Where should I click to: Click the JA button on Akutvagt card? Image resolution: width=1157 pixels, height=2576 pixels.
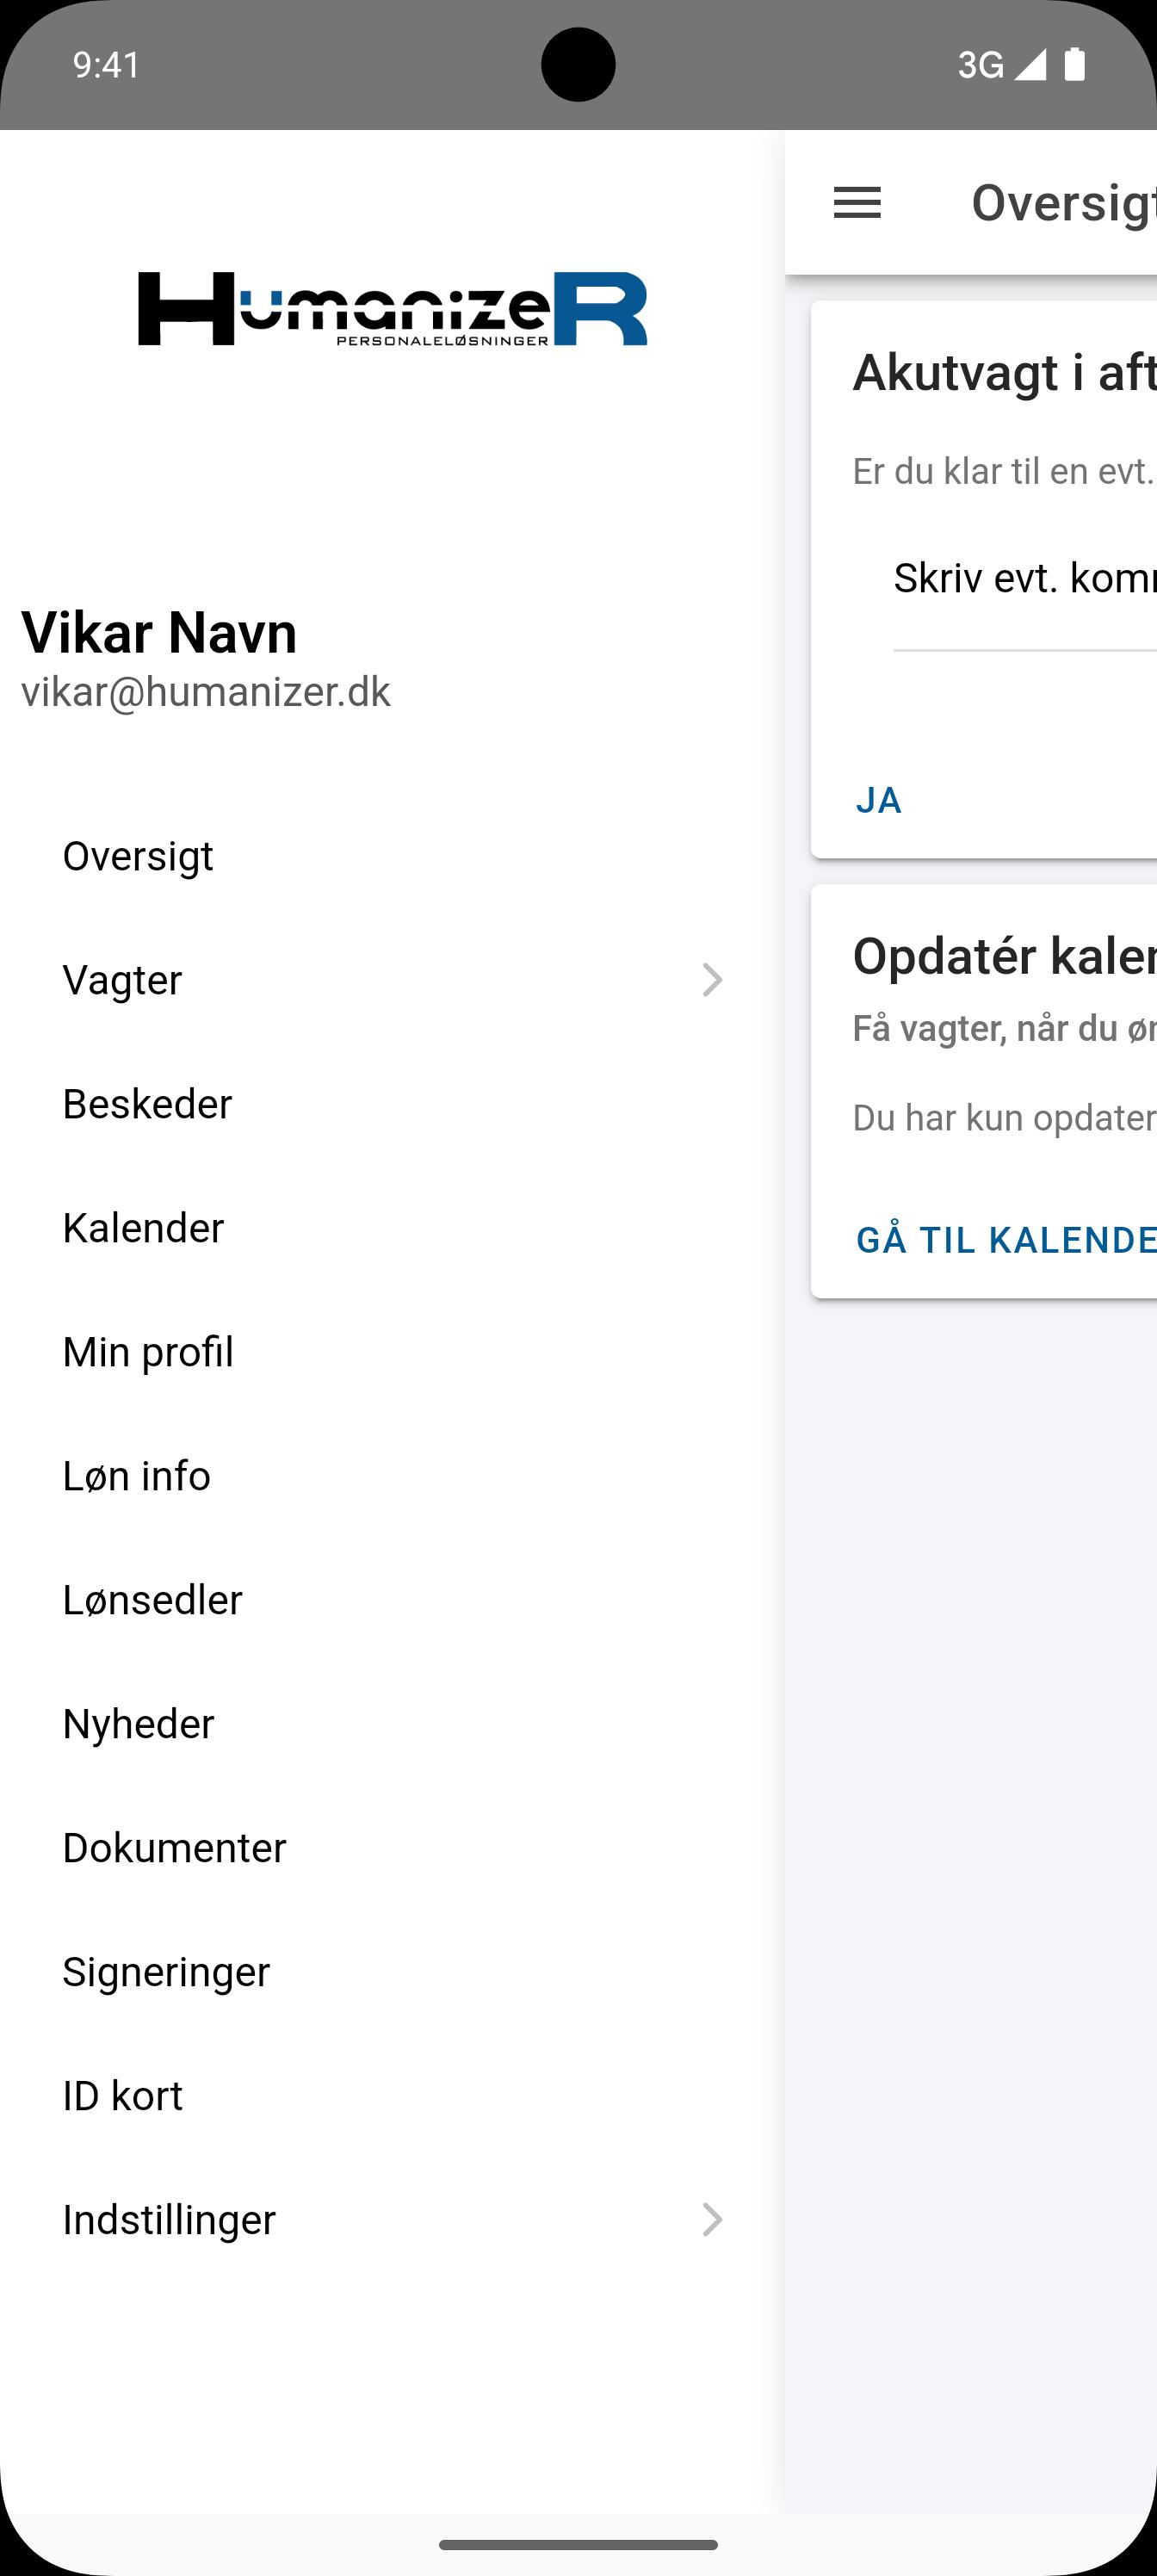(879, 800)
